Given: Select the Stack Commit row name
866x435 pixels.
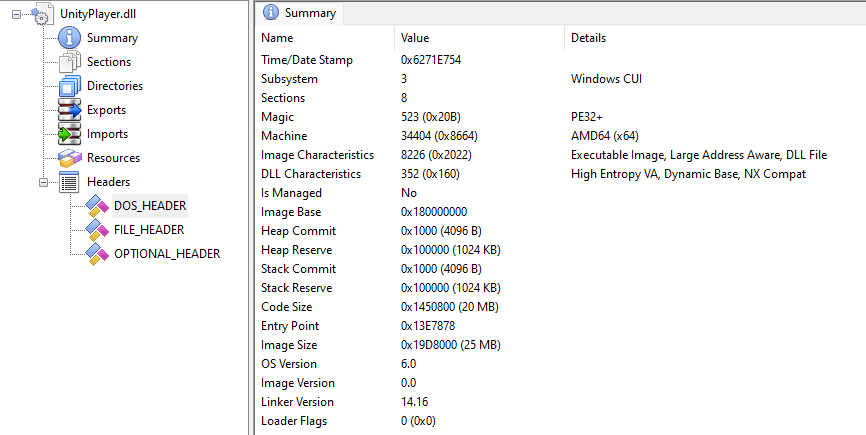Looking at the screenshot, I should [298, 269].
